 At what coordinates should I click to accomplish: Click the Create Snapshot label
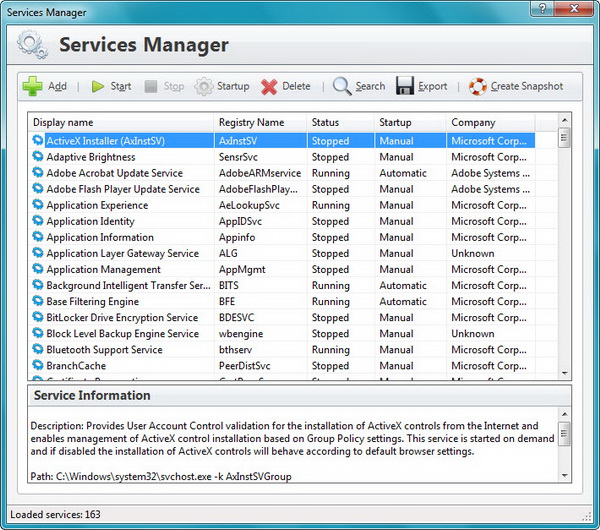pyautogui.click(x=527, y=86)
